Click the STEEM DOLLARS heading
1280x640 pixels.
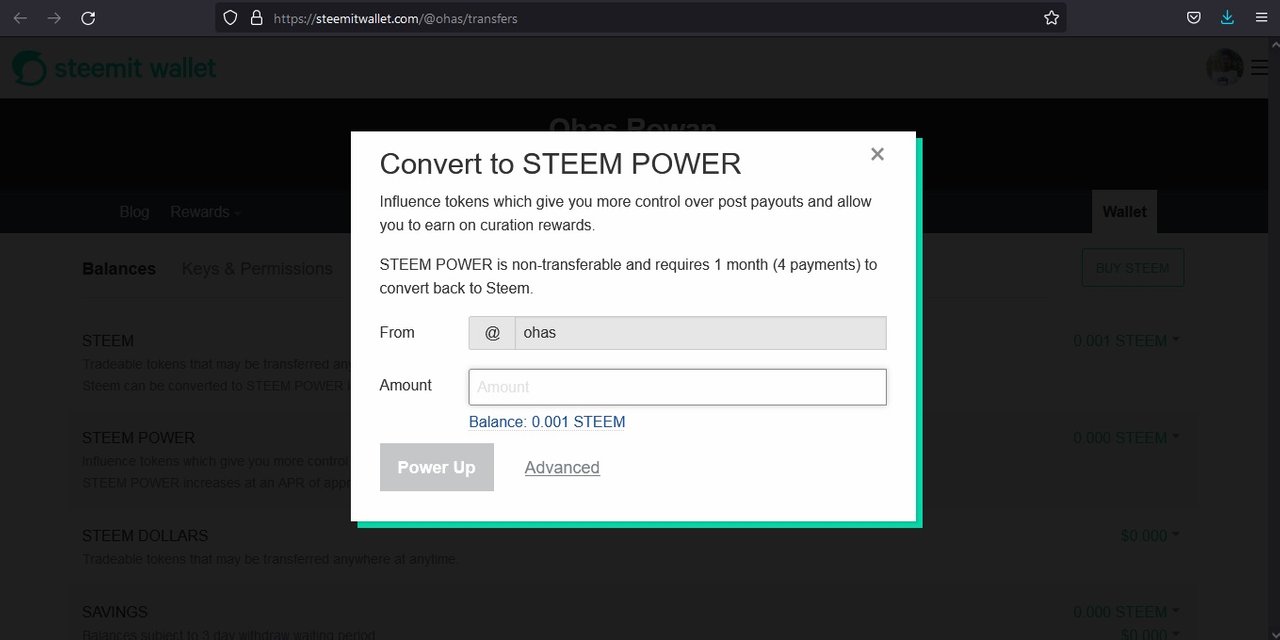click(145, 536)
